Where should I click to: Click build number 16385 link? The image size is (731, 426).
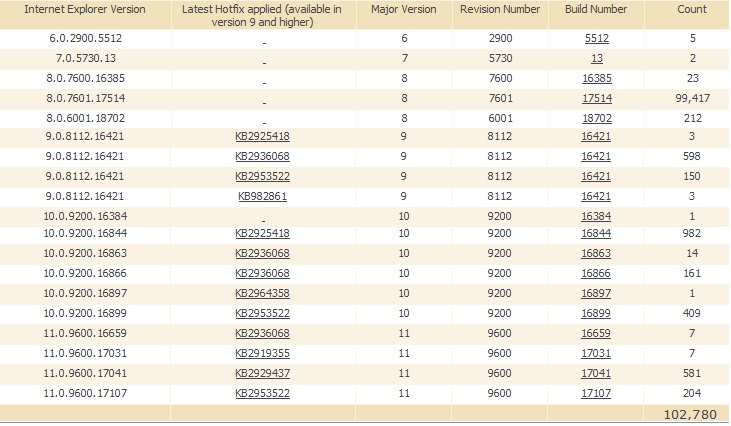tap(597, 78)
